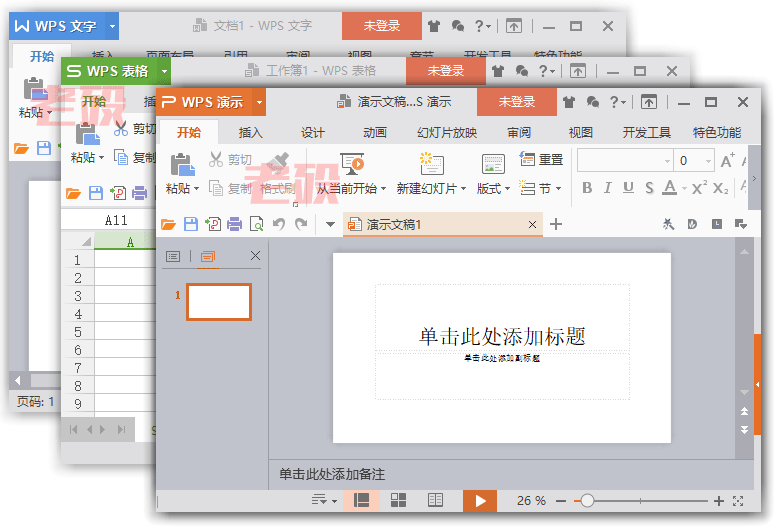The image size is (775, 531).
Task: Open WPS 表格 application menu dropdown
Action: [x=164, y=71]
